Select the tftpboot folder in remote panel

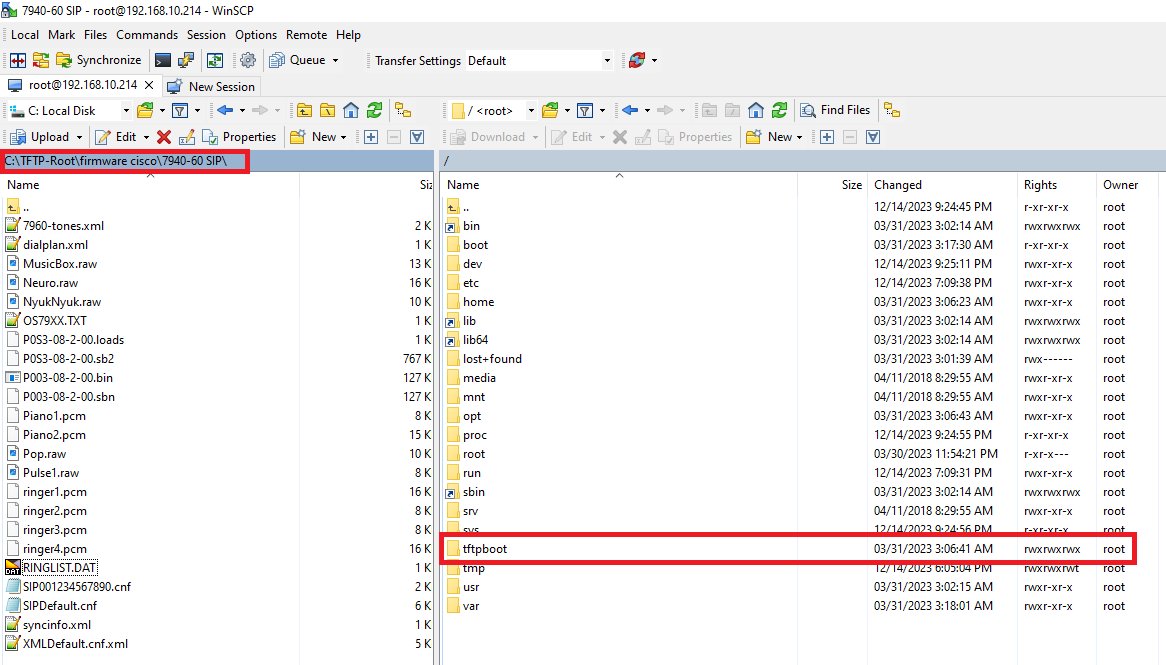(484, 549)
